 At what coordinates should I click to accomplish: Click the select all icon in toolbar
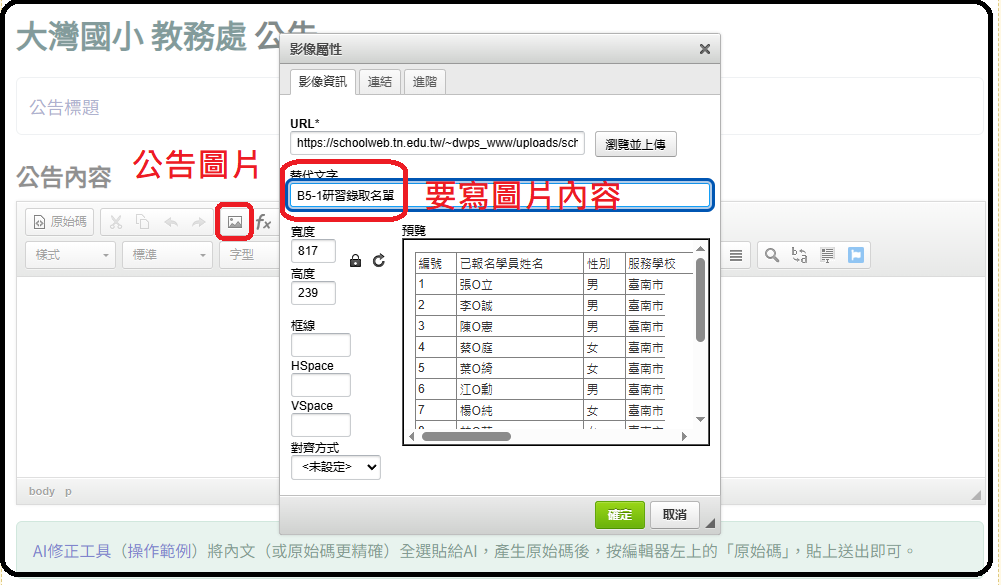[x=827, y=255]
